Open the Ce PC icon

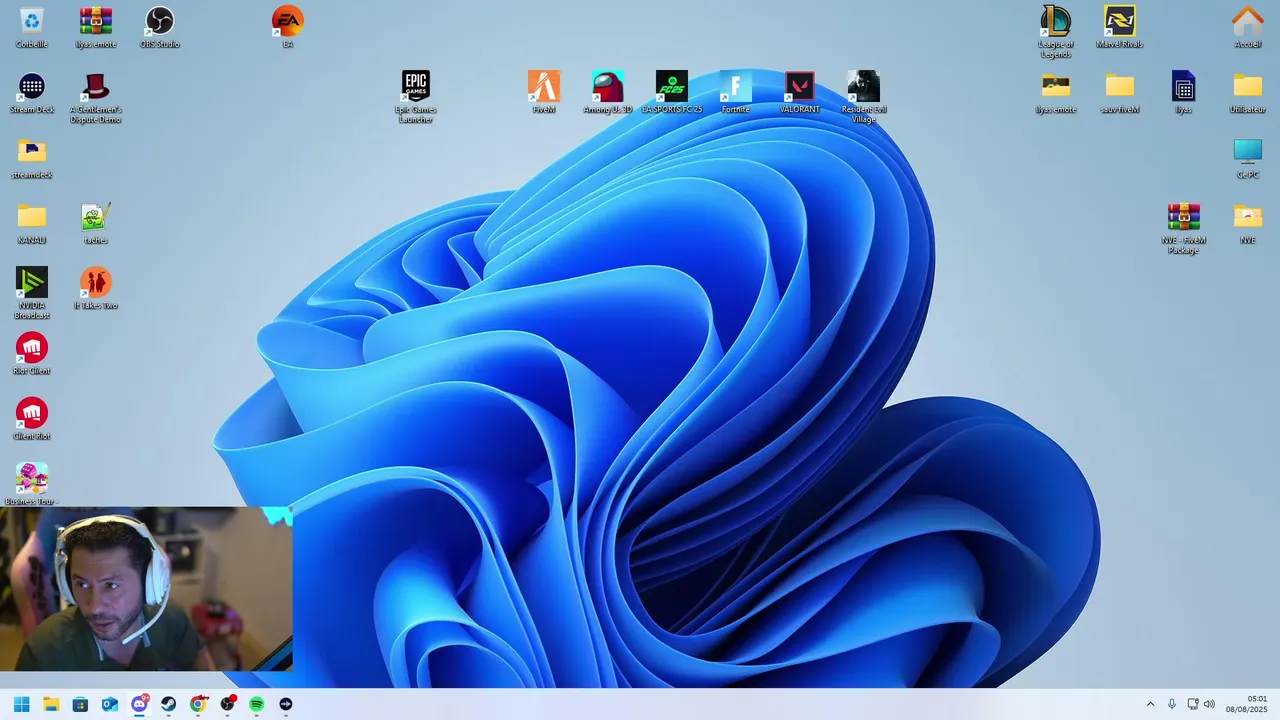[x=1248, y=151]
